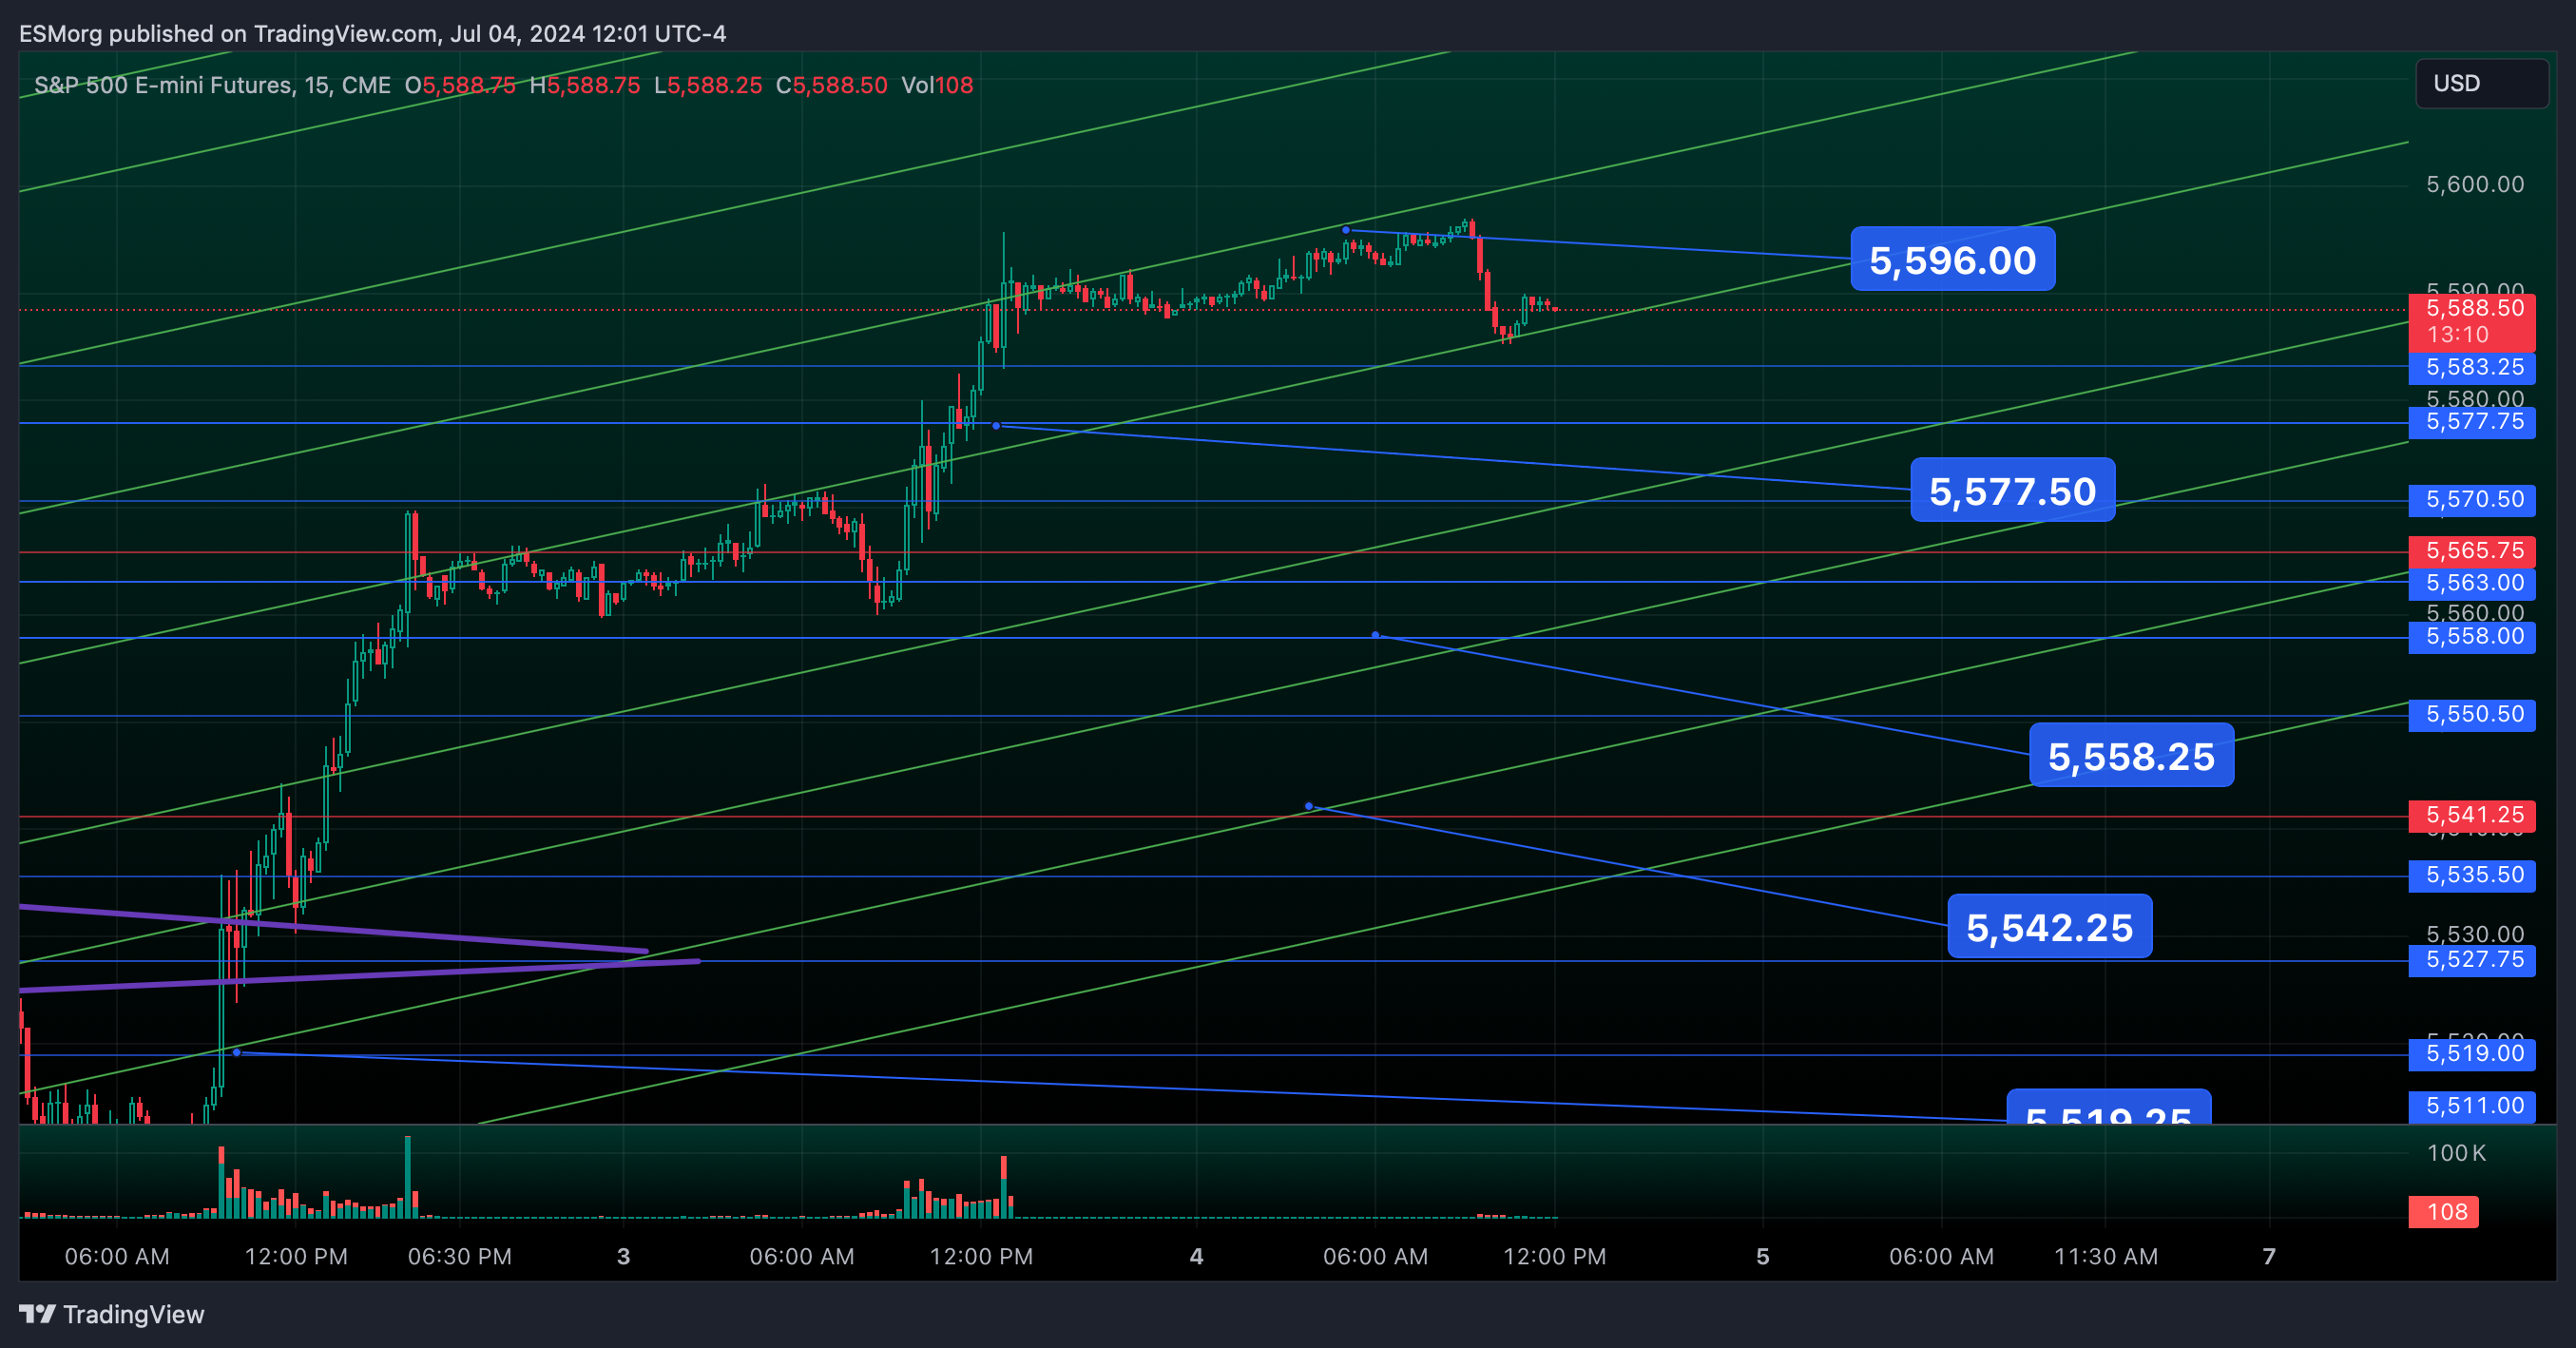Click the close value C5,588.50 in legend

832,85
